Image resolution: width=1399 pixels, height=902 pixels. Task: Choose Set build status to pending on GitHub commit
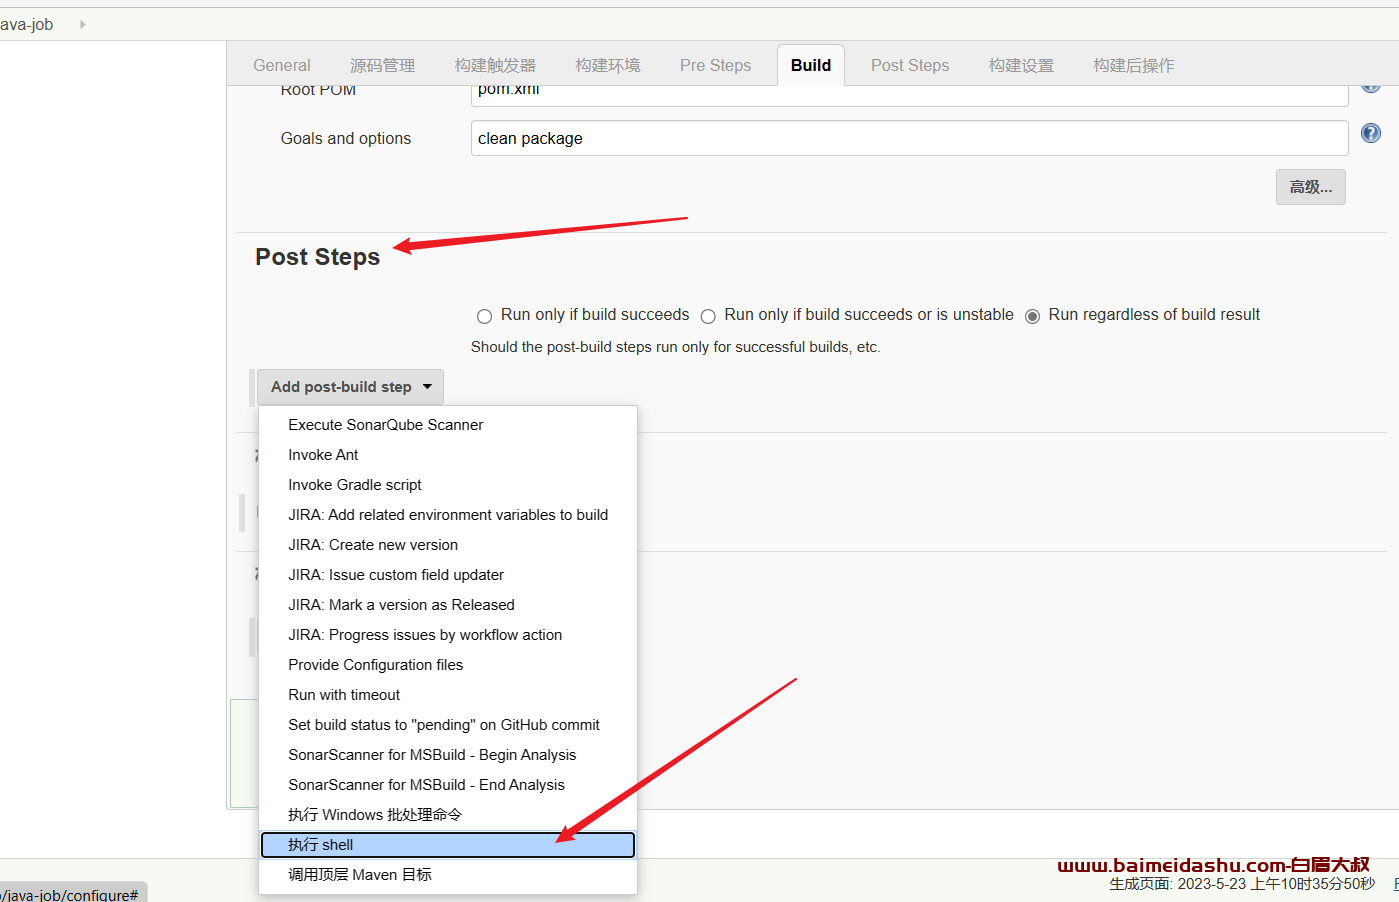(x=448, y=725)
